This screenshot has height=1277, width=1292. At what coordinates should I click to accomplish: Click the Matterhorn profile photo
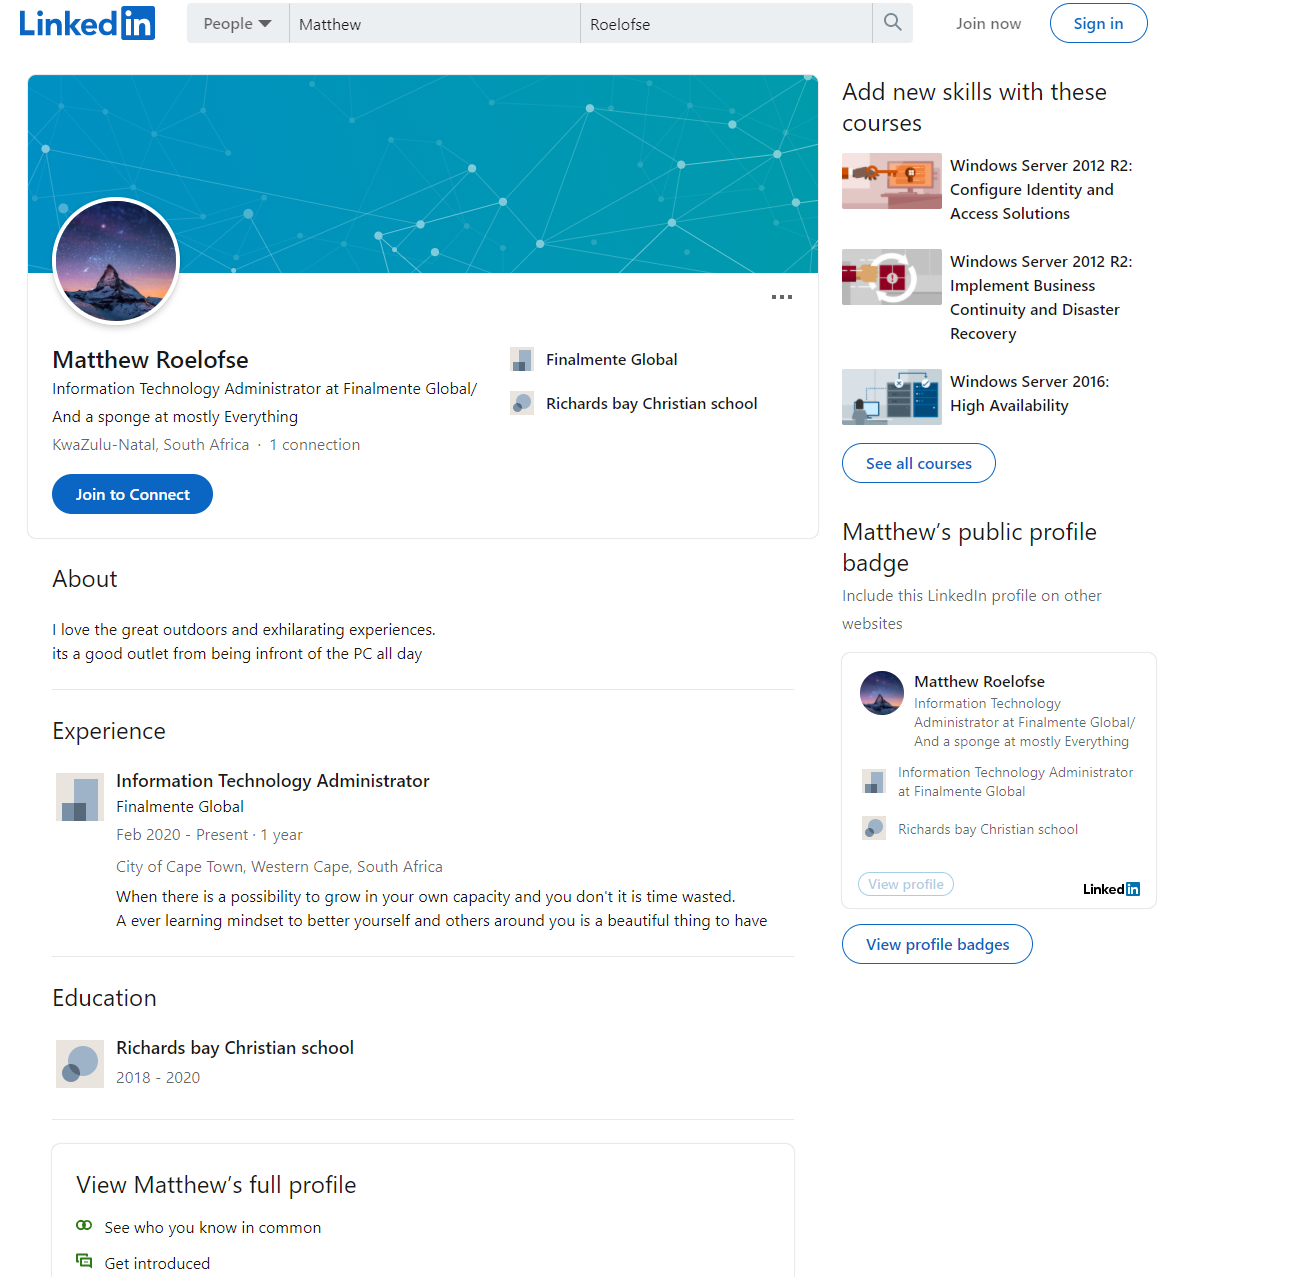point(116,262)
